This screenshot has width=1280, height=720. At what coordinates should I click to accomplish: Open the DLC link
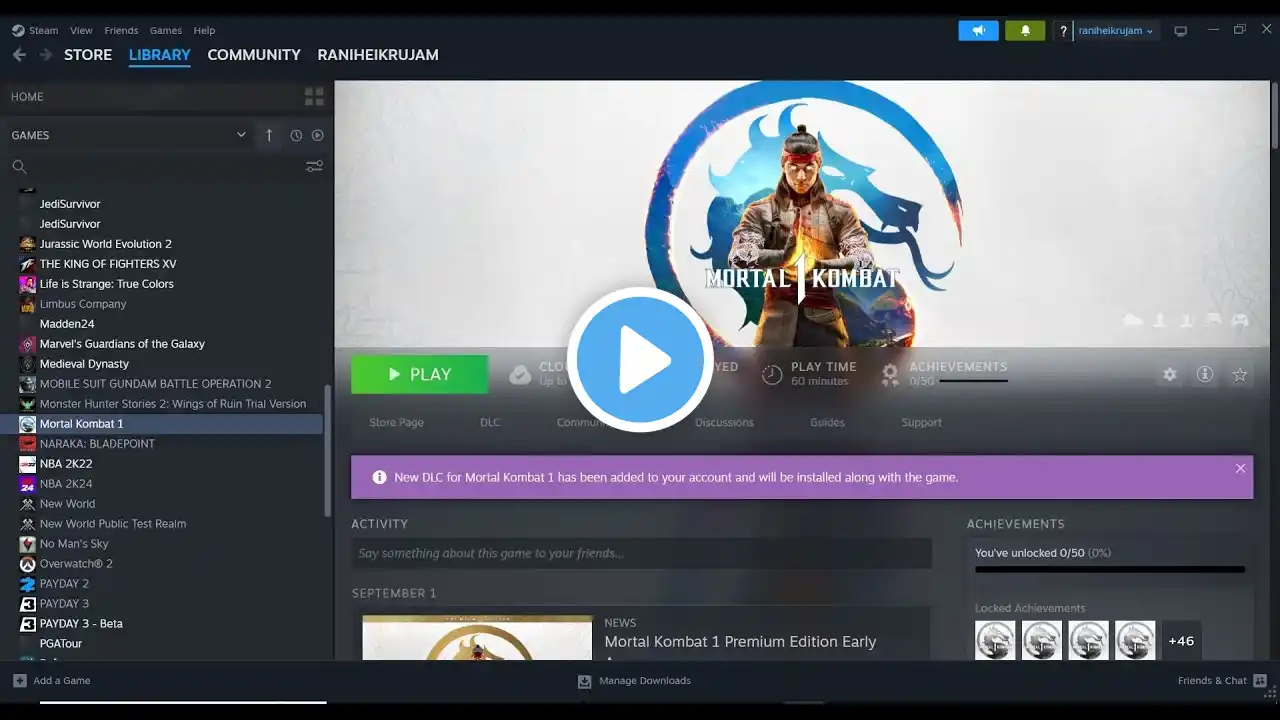point(490,423)
